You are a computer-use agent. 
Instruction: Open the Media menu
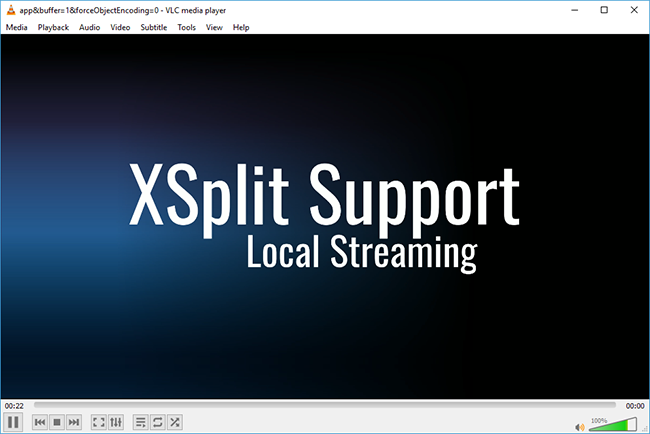(x=17, y=27)
